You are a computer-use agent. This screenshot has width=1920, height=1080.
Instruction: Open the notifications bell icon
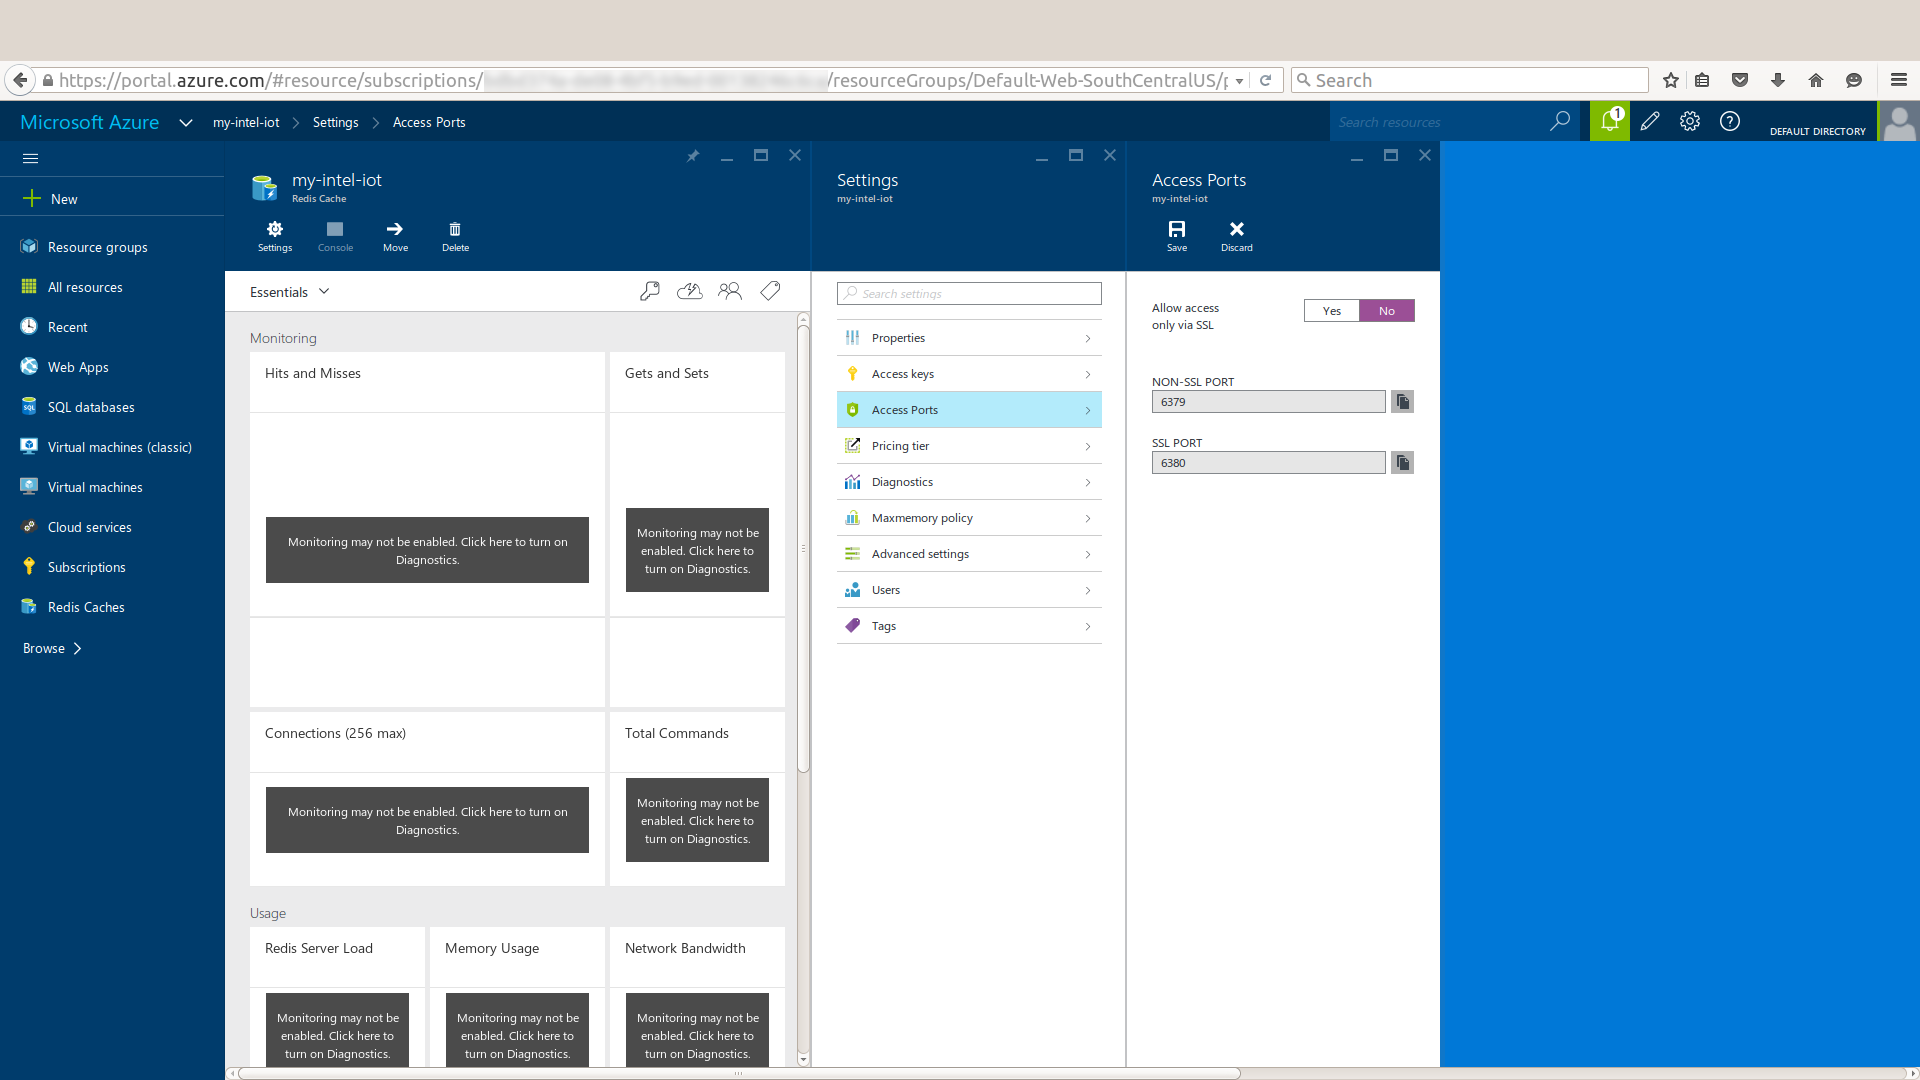(1609, 122)
